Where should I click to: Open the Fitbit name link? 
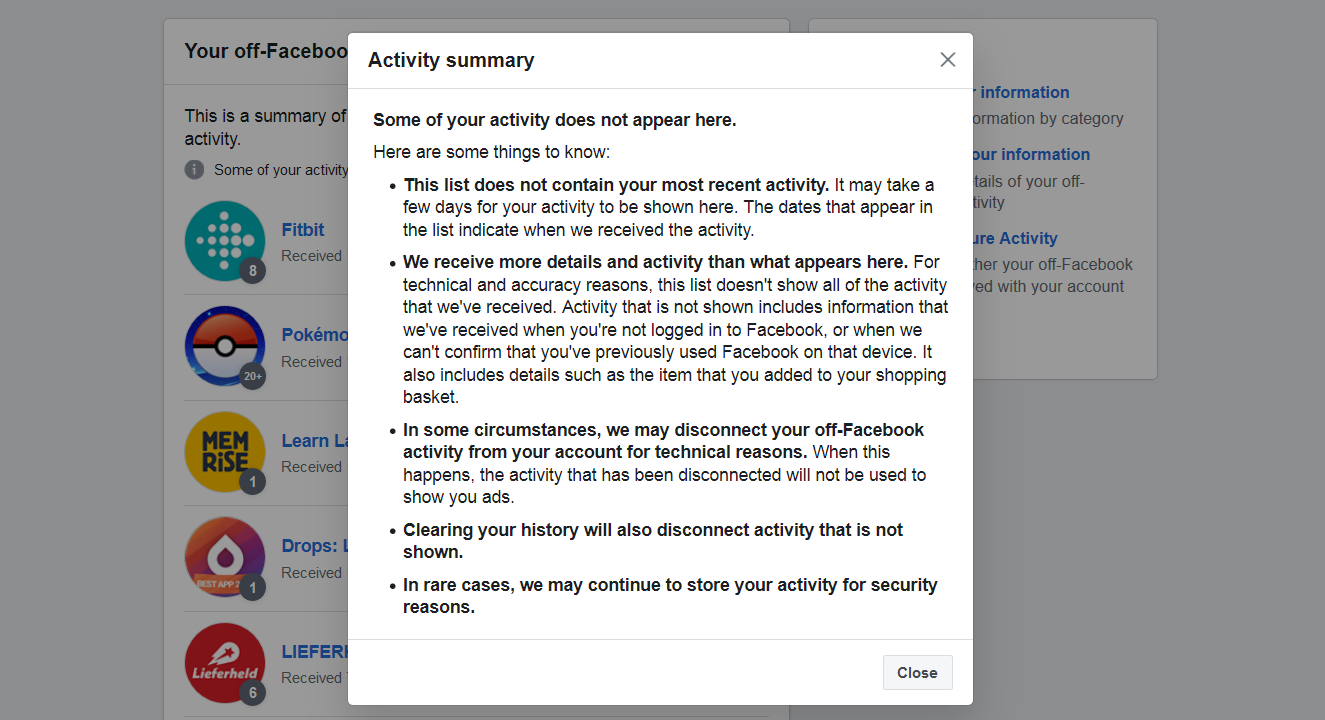[303, 230]
